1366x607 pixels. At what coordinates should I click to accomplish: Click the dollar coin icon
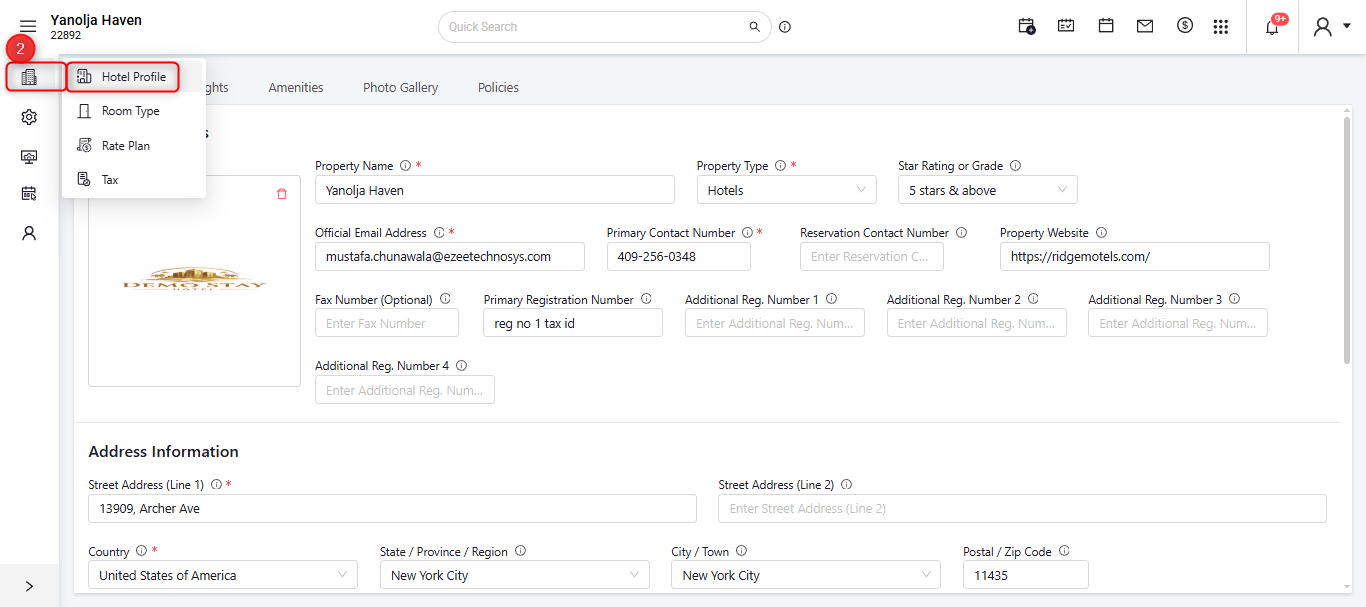1185,26
